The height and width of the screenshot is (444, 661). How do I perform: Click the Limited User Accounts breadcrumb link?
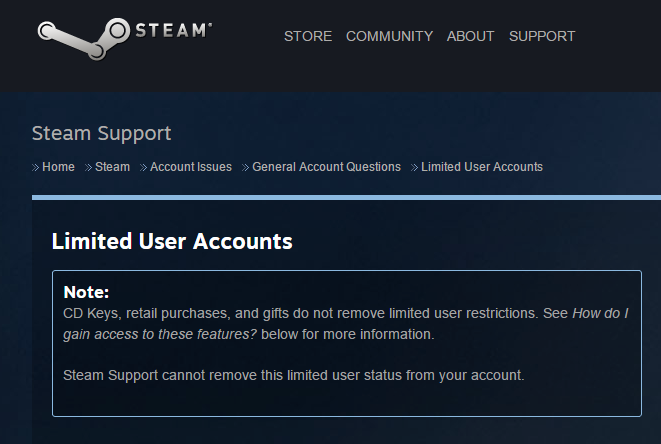482,167
